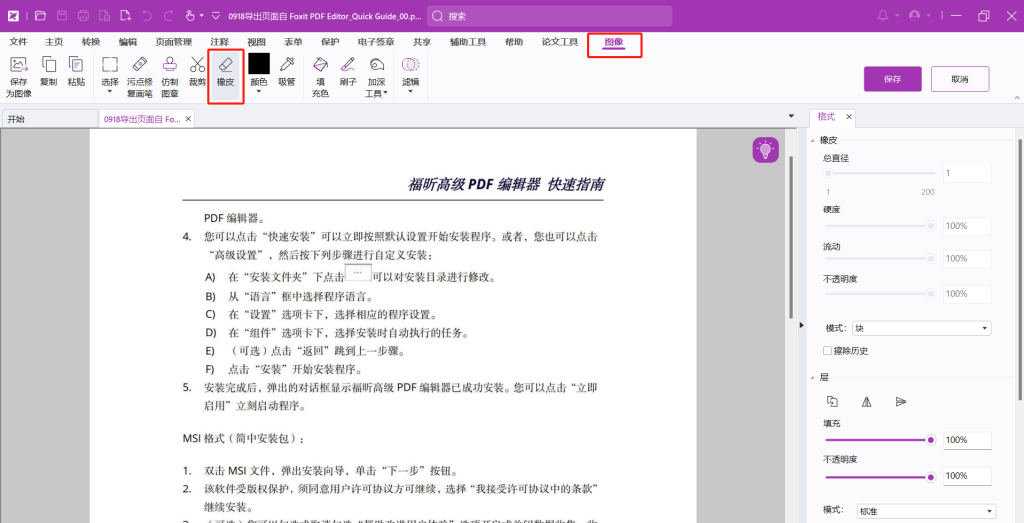Image resolution: width=1024 pixels, height=523 pixels.
Task: Switch to the Image (图像) tab
Action: point(614,42)
